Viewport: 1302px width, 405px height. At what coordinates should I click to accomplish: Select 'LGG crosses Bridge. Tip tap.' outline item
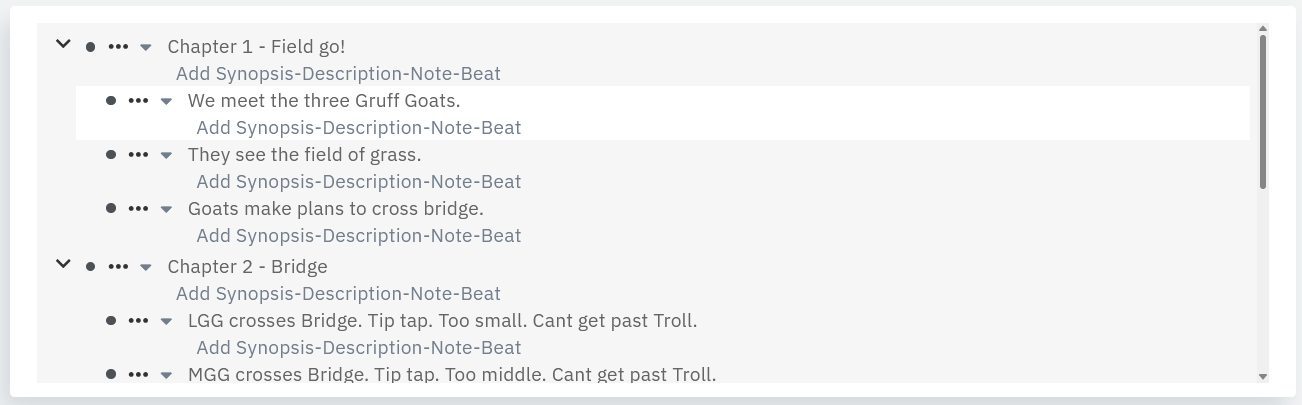click(442, 321)
